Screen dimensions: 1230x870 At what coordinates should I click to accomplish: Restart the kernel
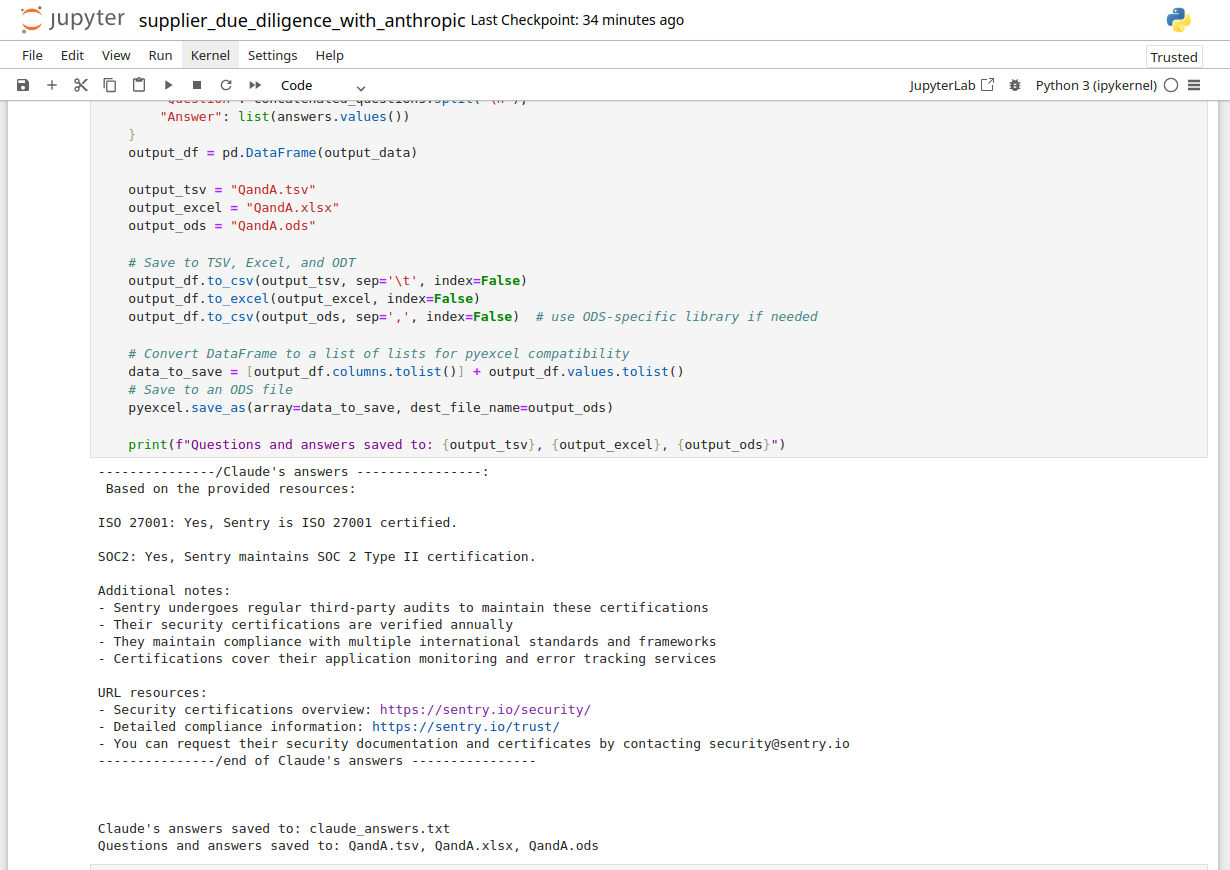[x=226, y=86]
